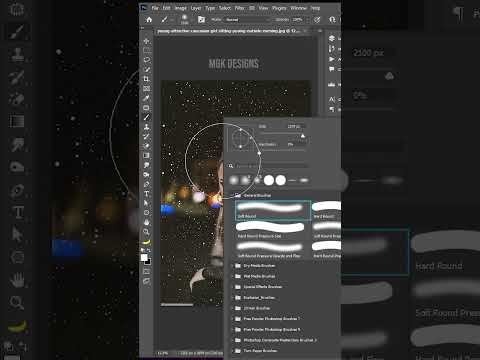Click the Home icon in options bar
The width and height of the screenshot is (480, 360).
coord(149,20)
